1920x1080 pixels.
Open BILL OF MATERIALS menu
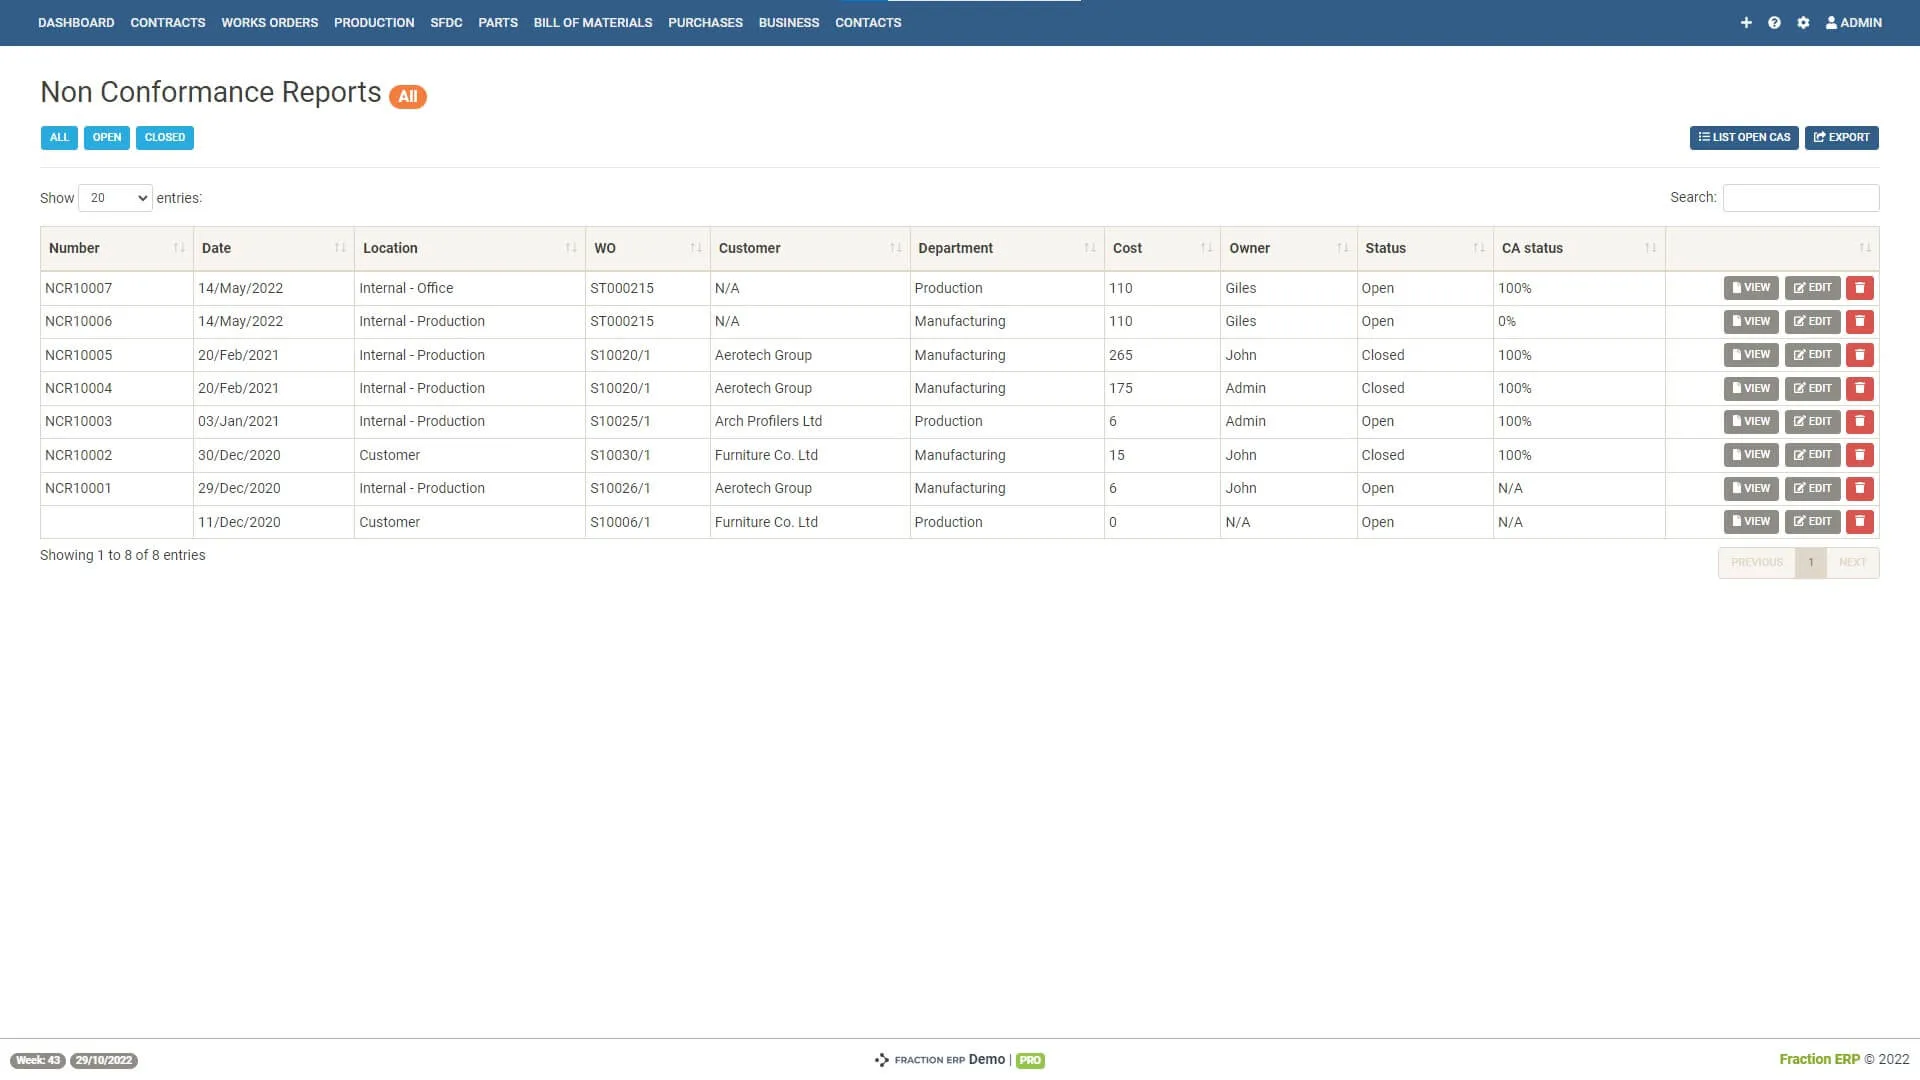pos(592,22)
